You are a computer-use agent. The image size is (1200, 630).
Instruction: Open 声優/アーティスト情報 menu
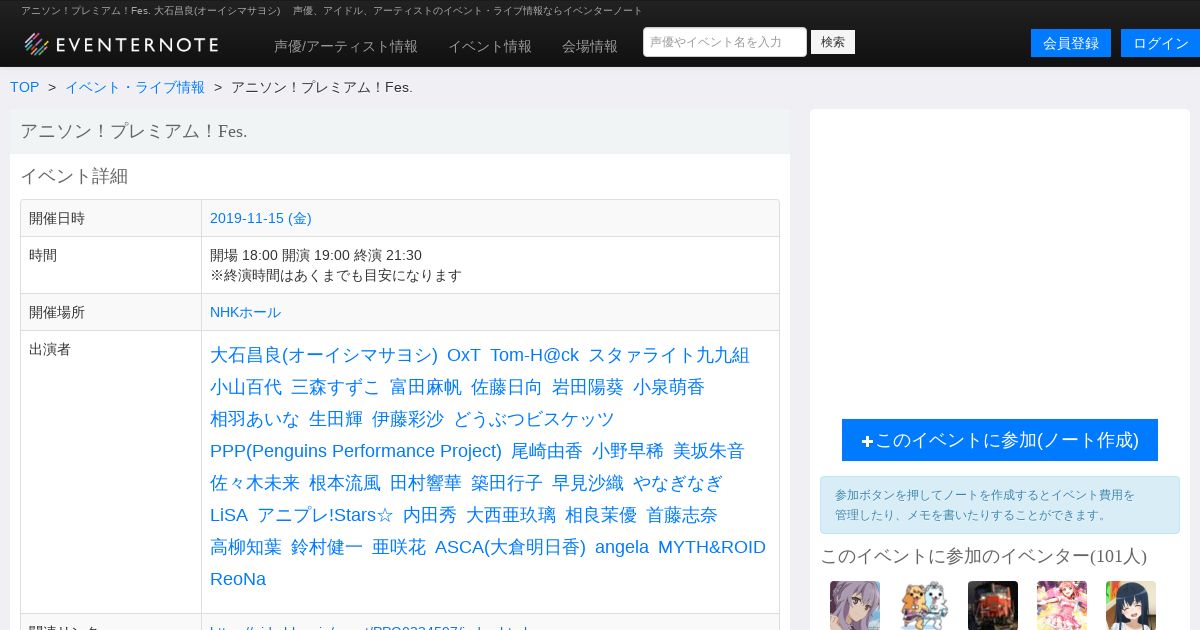[346, 46]
